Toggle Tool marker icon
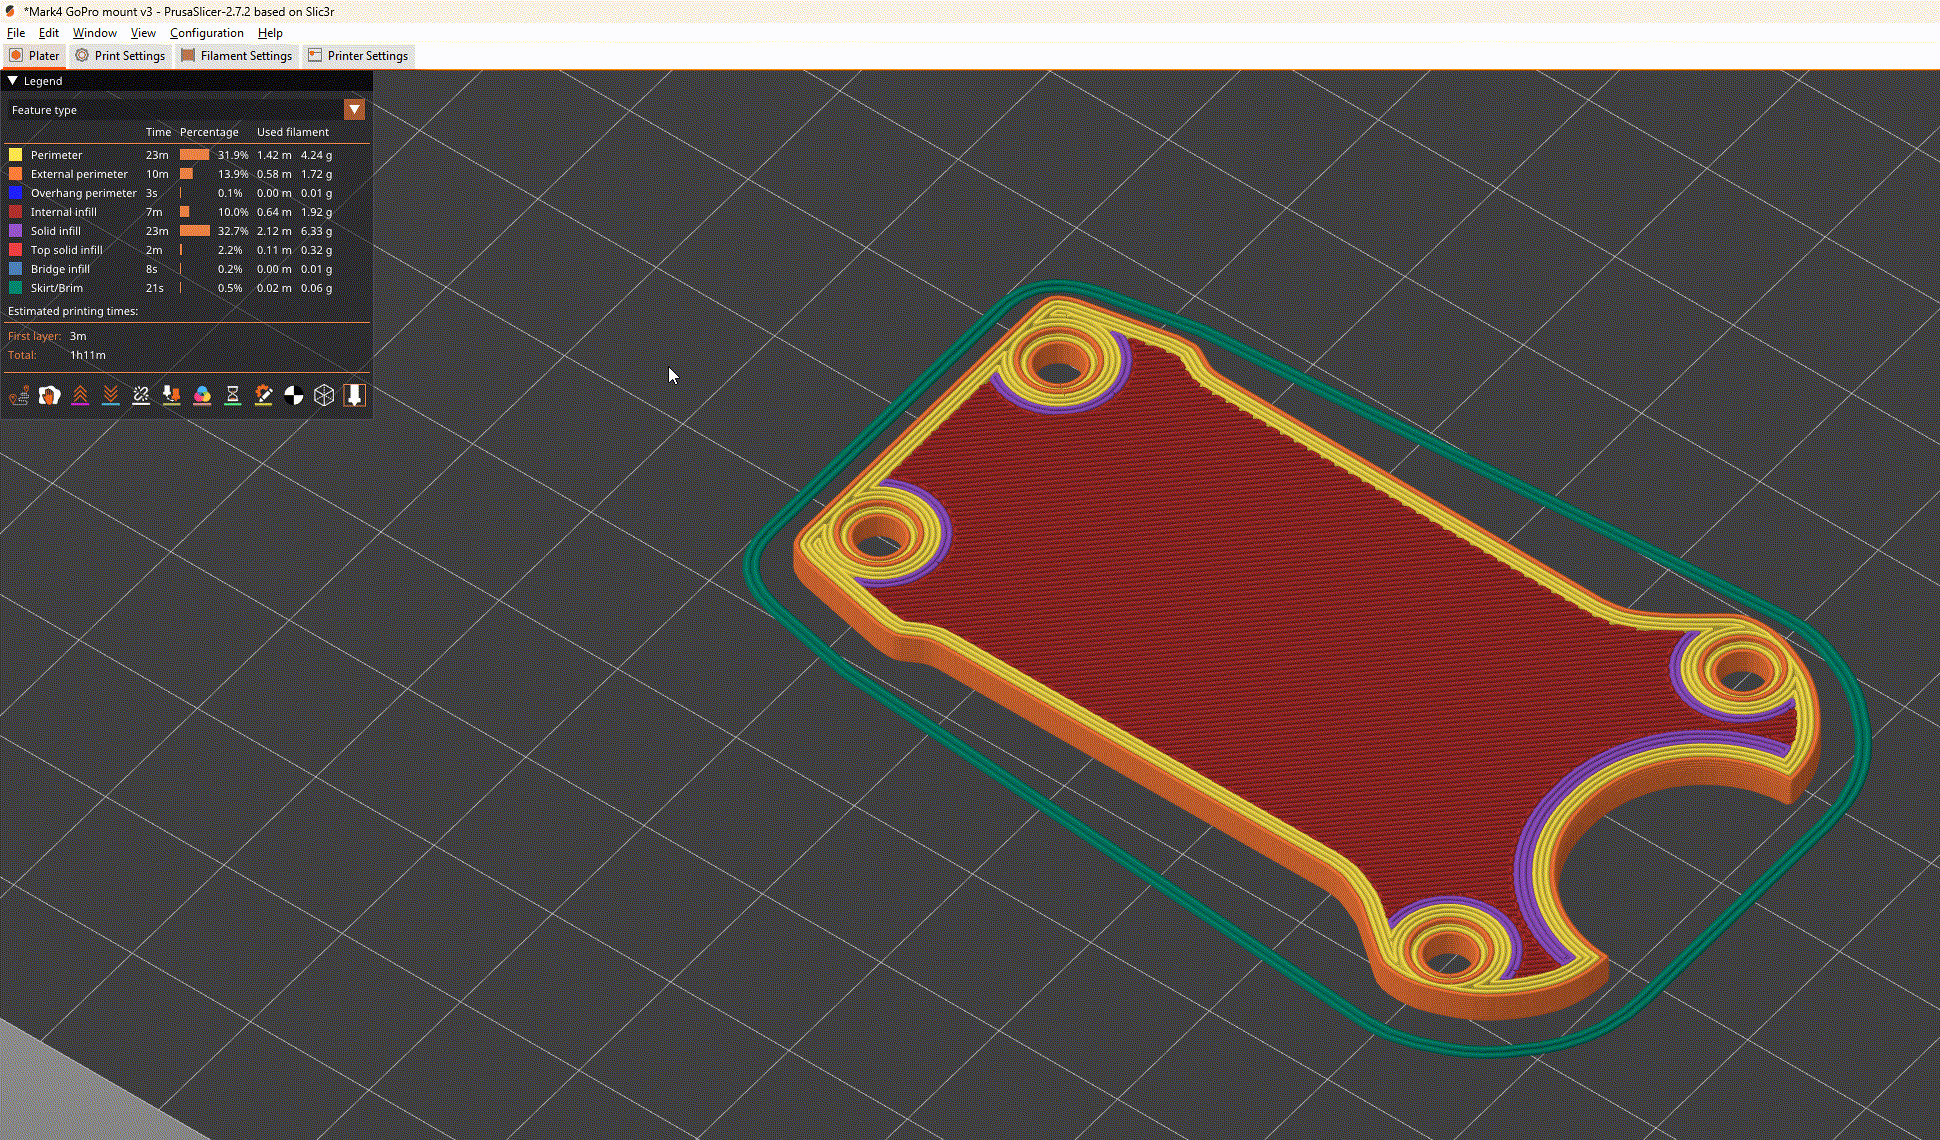This screenshot has height=1140, width=1940. pyautogui.click(x=354, y=396)
